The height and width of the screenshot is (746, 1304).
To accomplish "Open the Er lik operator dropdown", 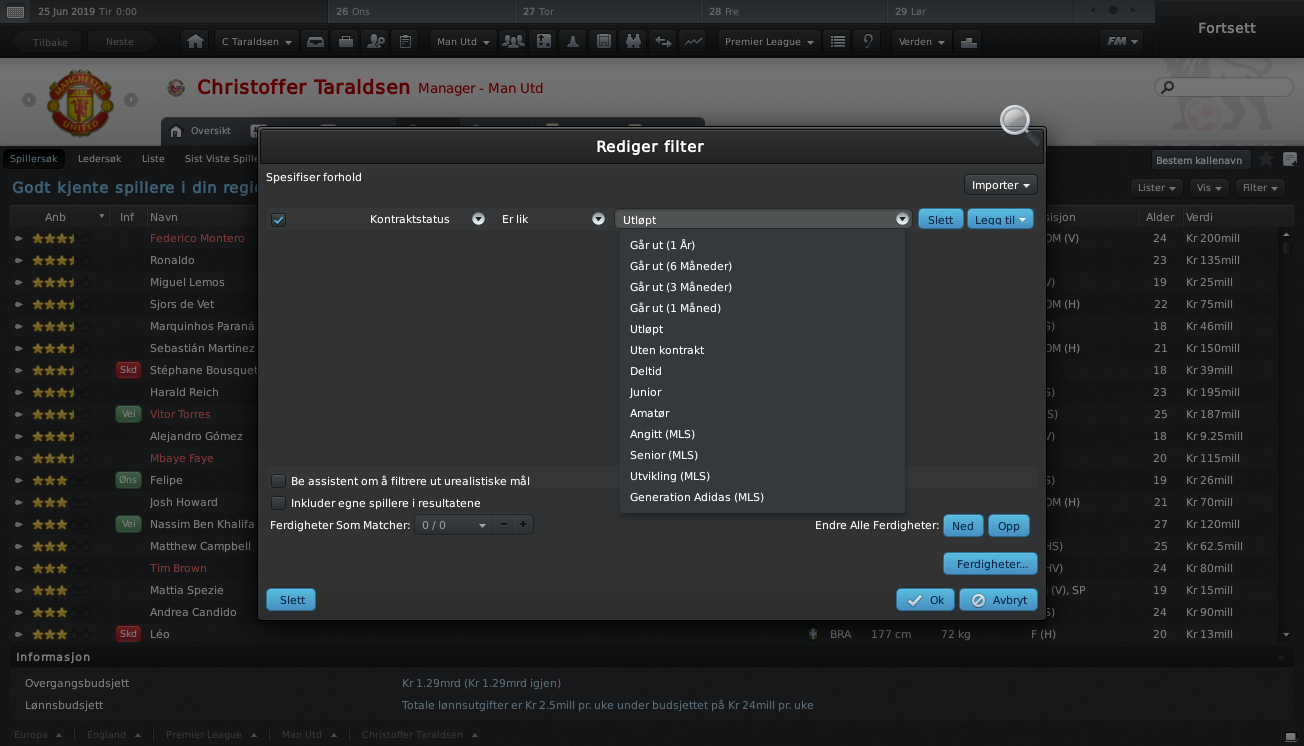I will coord(598,219).
